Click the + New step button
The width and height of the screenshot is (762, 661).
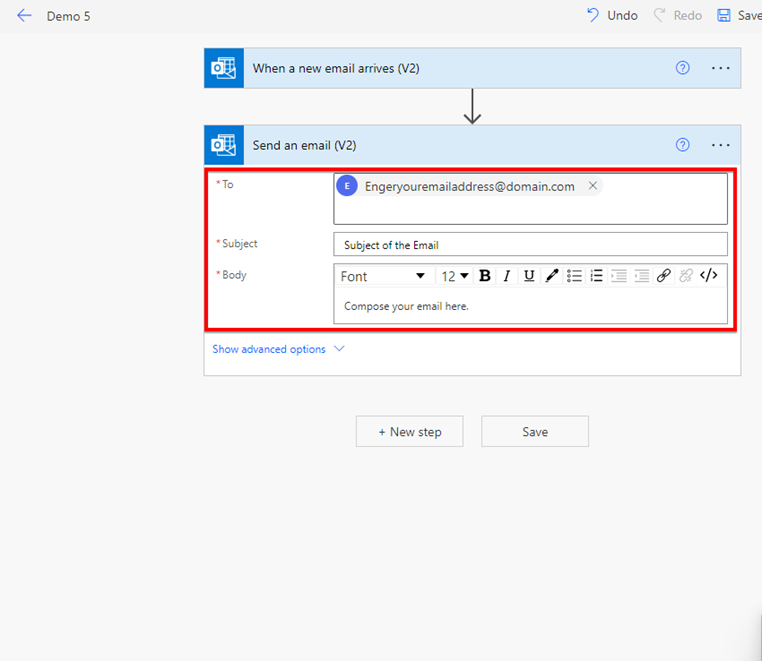tap(410, 431)
